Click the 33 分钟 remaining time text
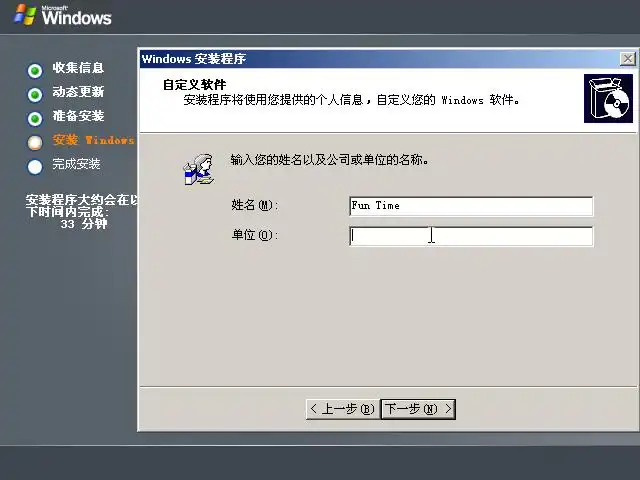This screenshot has width=640, height=480. tap(84, 224)
